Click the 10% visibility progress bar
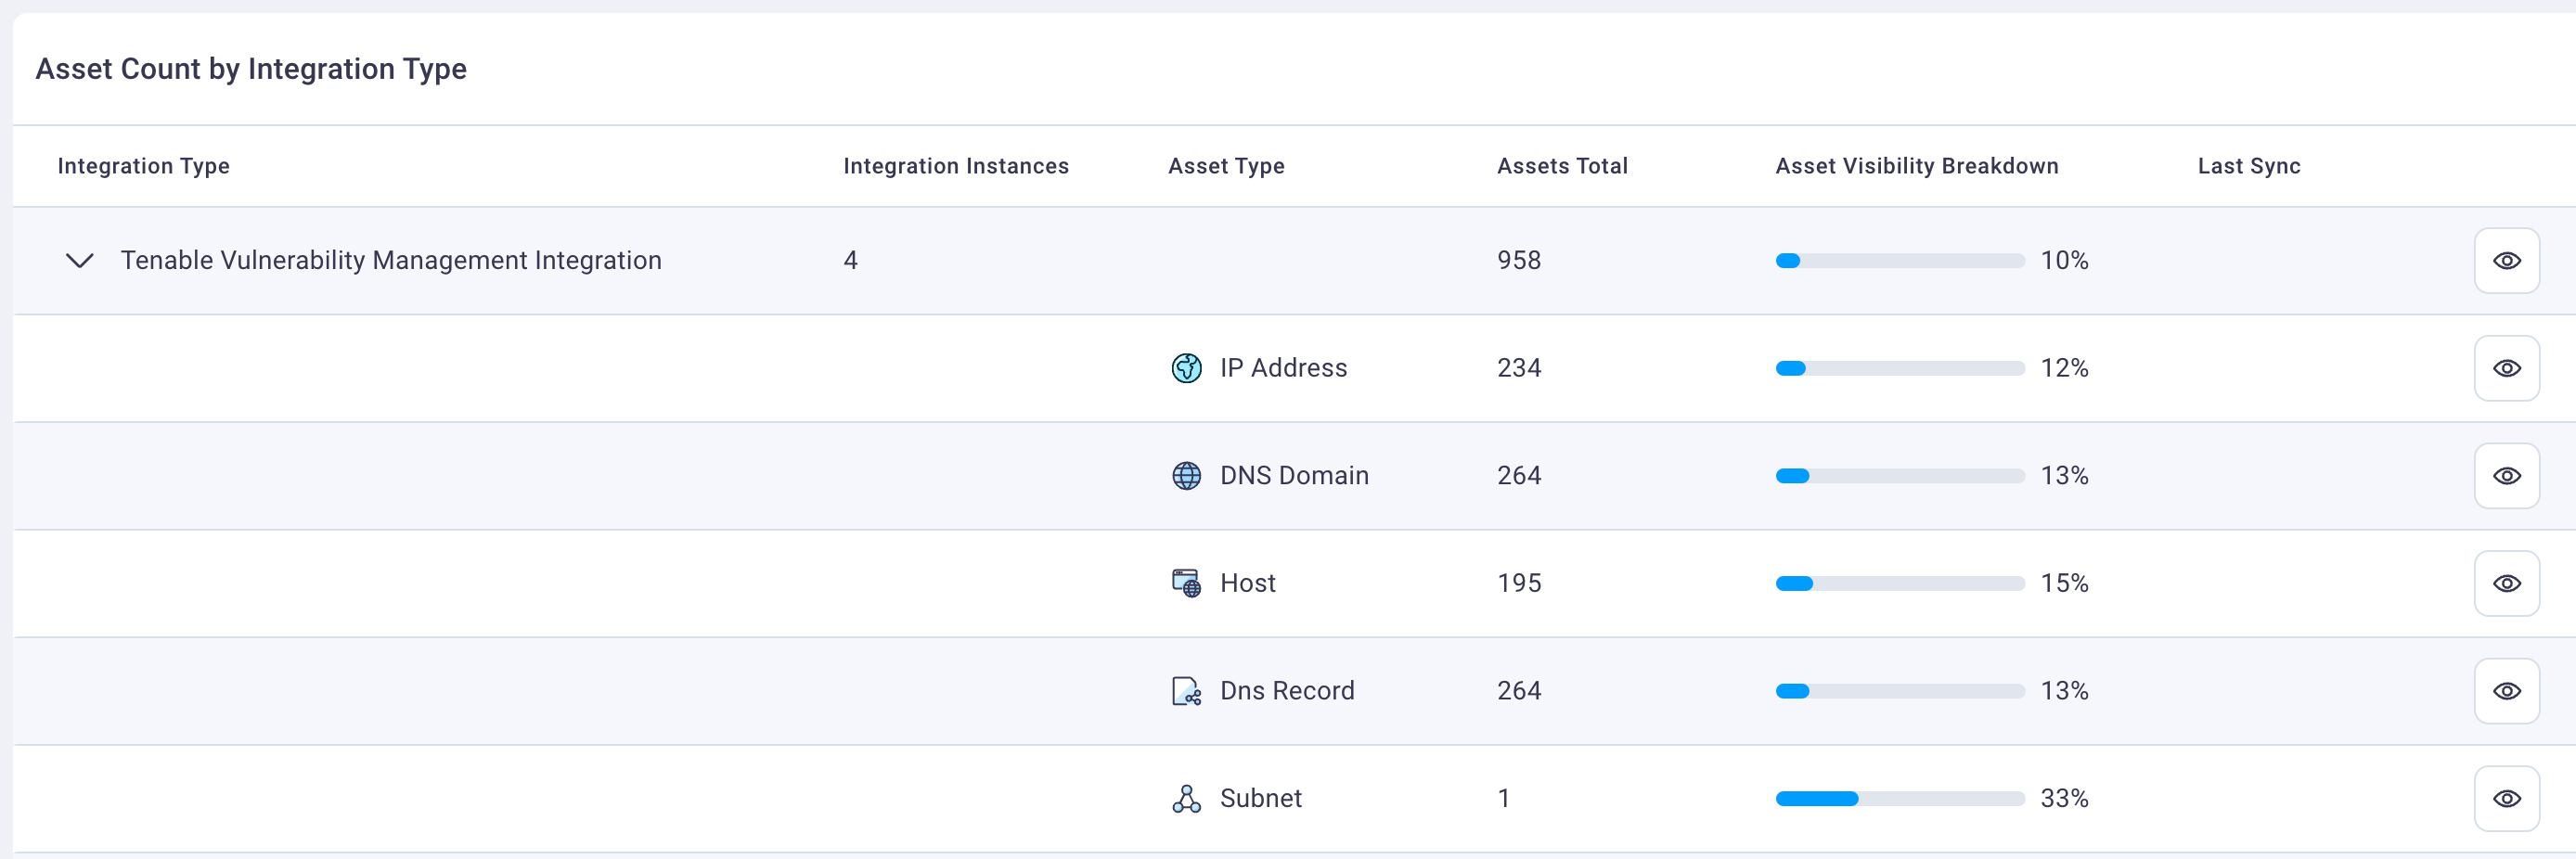 tap(1900, 261)
